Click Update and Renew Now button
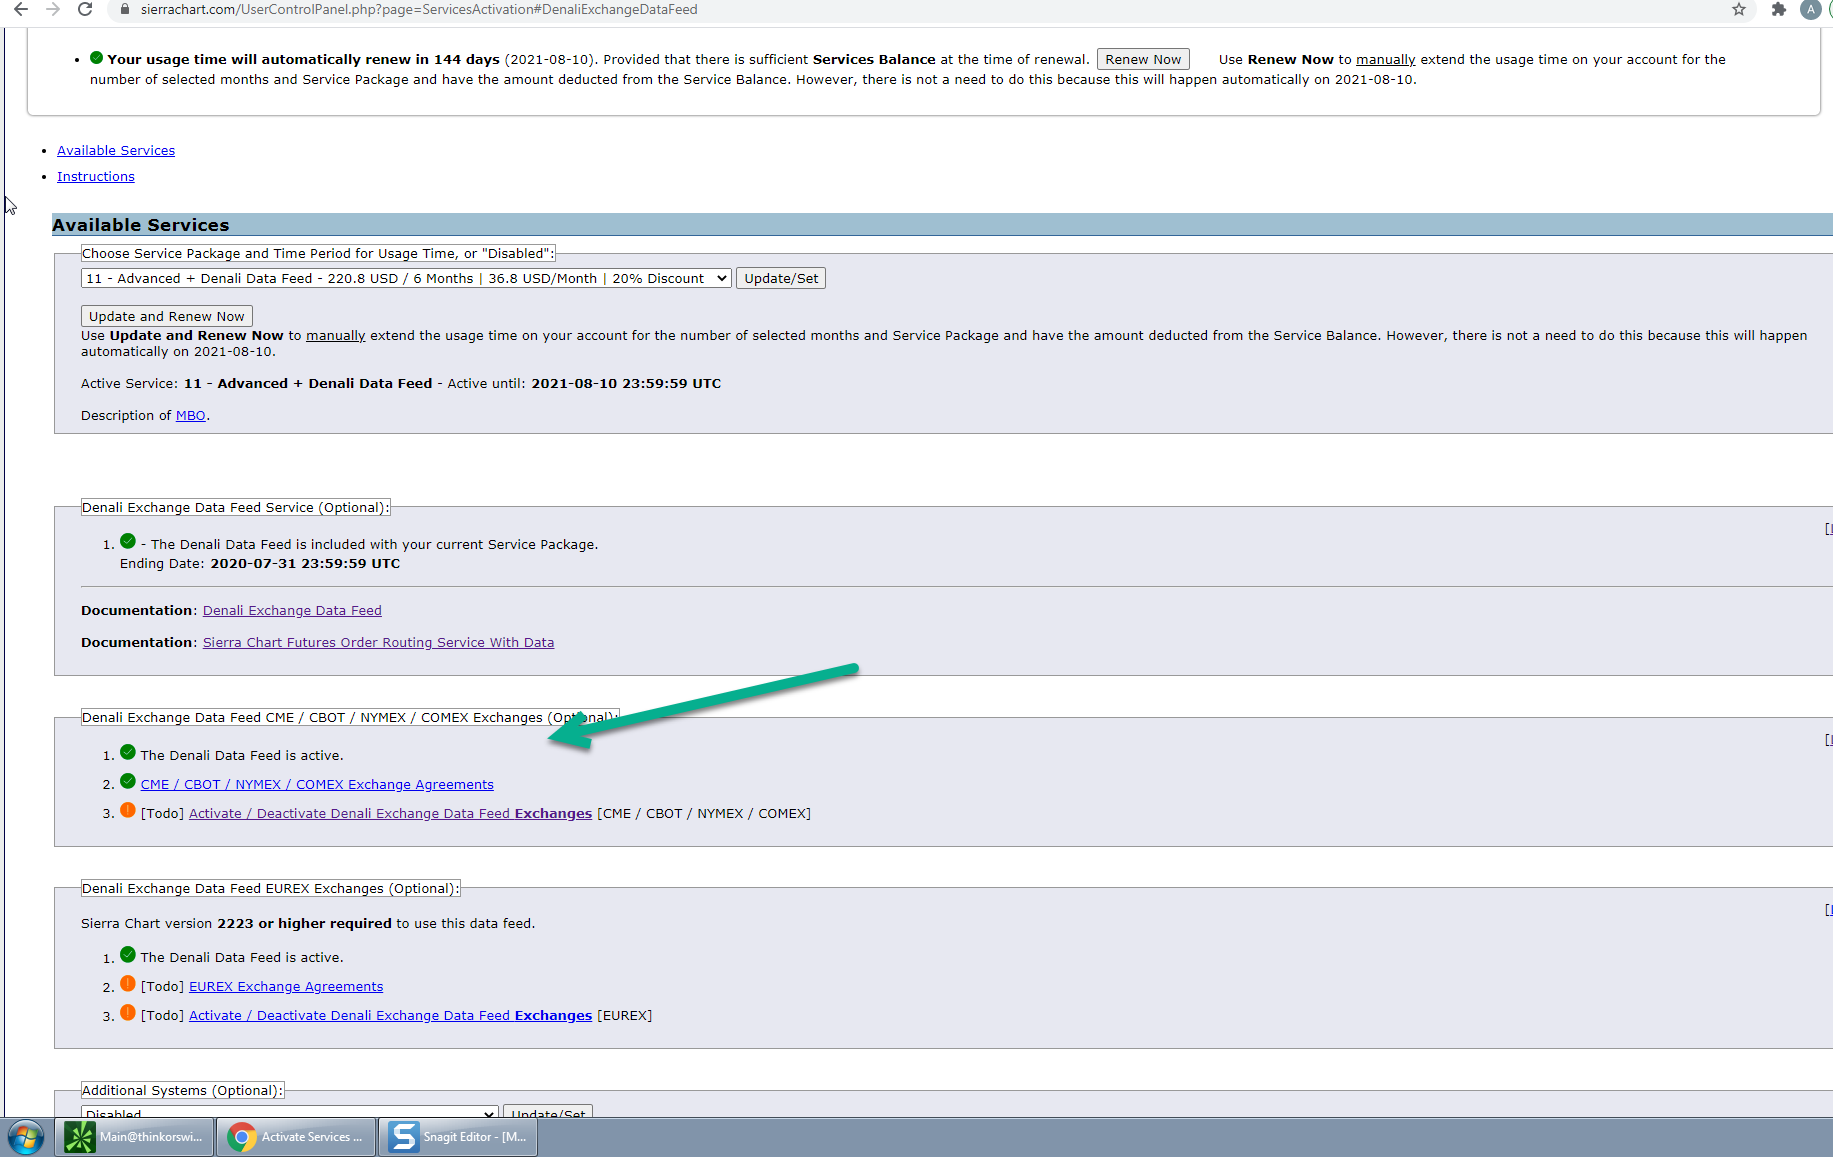 point(167,316)
